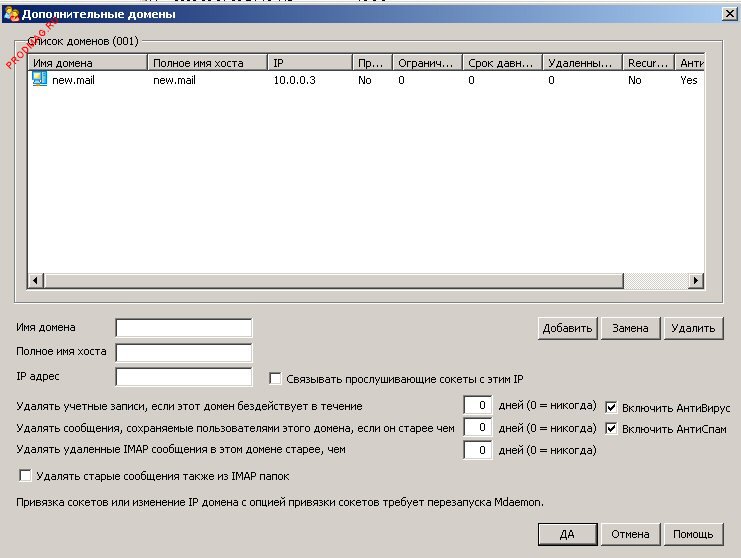The image size is (741, 558).
Task: Open help with the Помощь button
Action: 693,534
